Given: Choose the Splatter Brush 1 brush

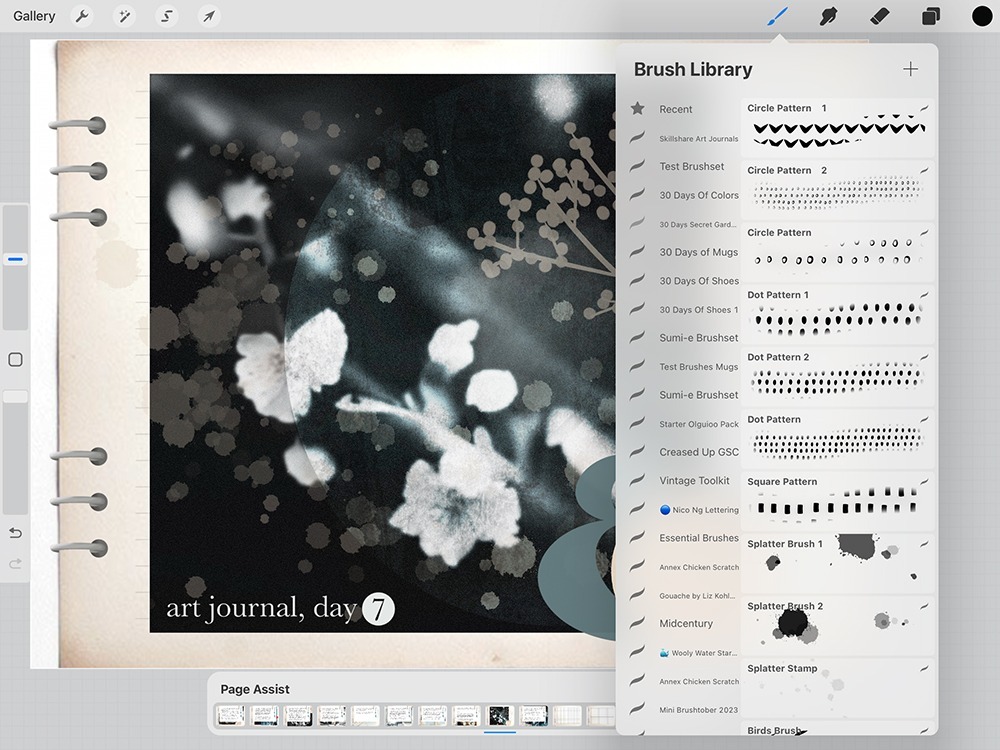Looking at the screenshot, I should [837, 563].
